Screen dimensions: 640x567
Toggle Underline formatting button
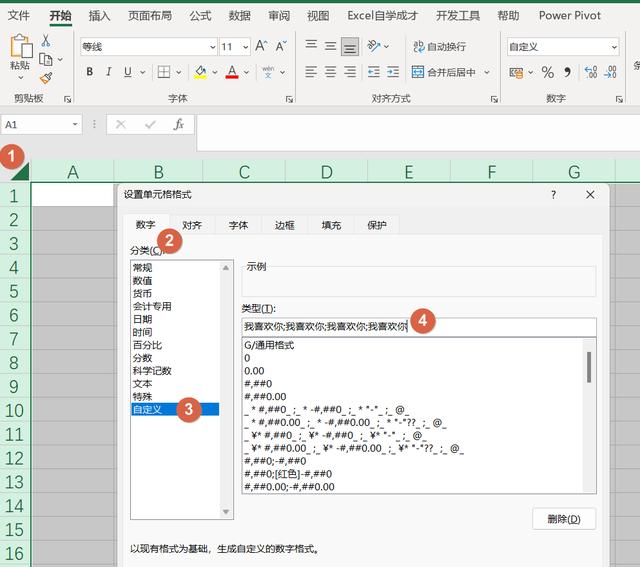click(x=128, y=72)
